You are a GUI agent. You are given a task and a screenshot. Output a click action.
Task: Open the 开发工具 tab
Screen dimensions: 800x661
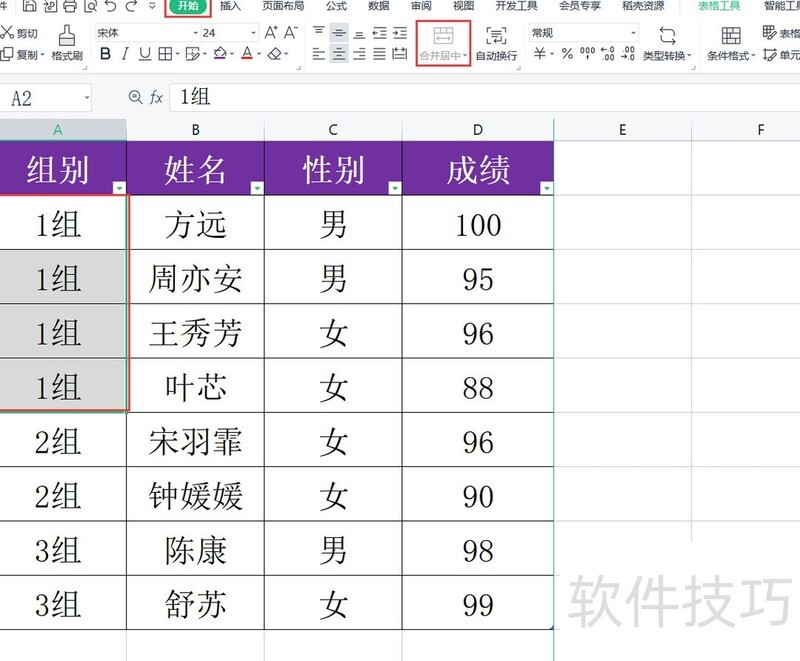coord(516,6)
